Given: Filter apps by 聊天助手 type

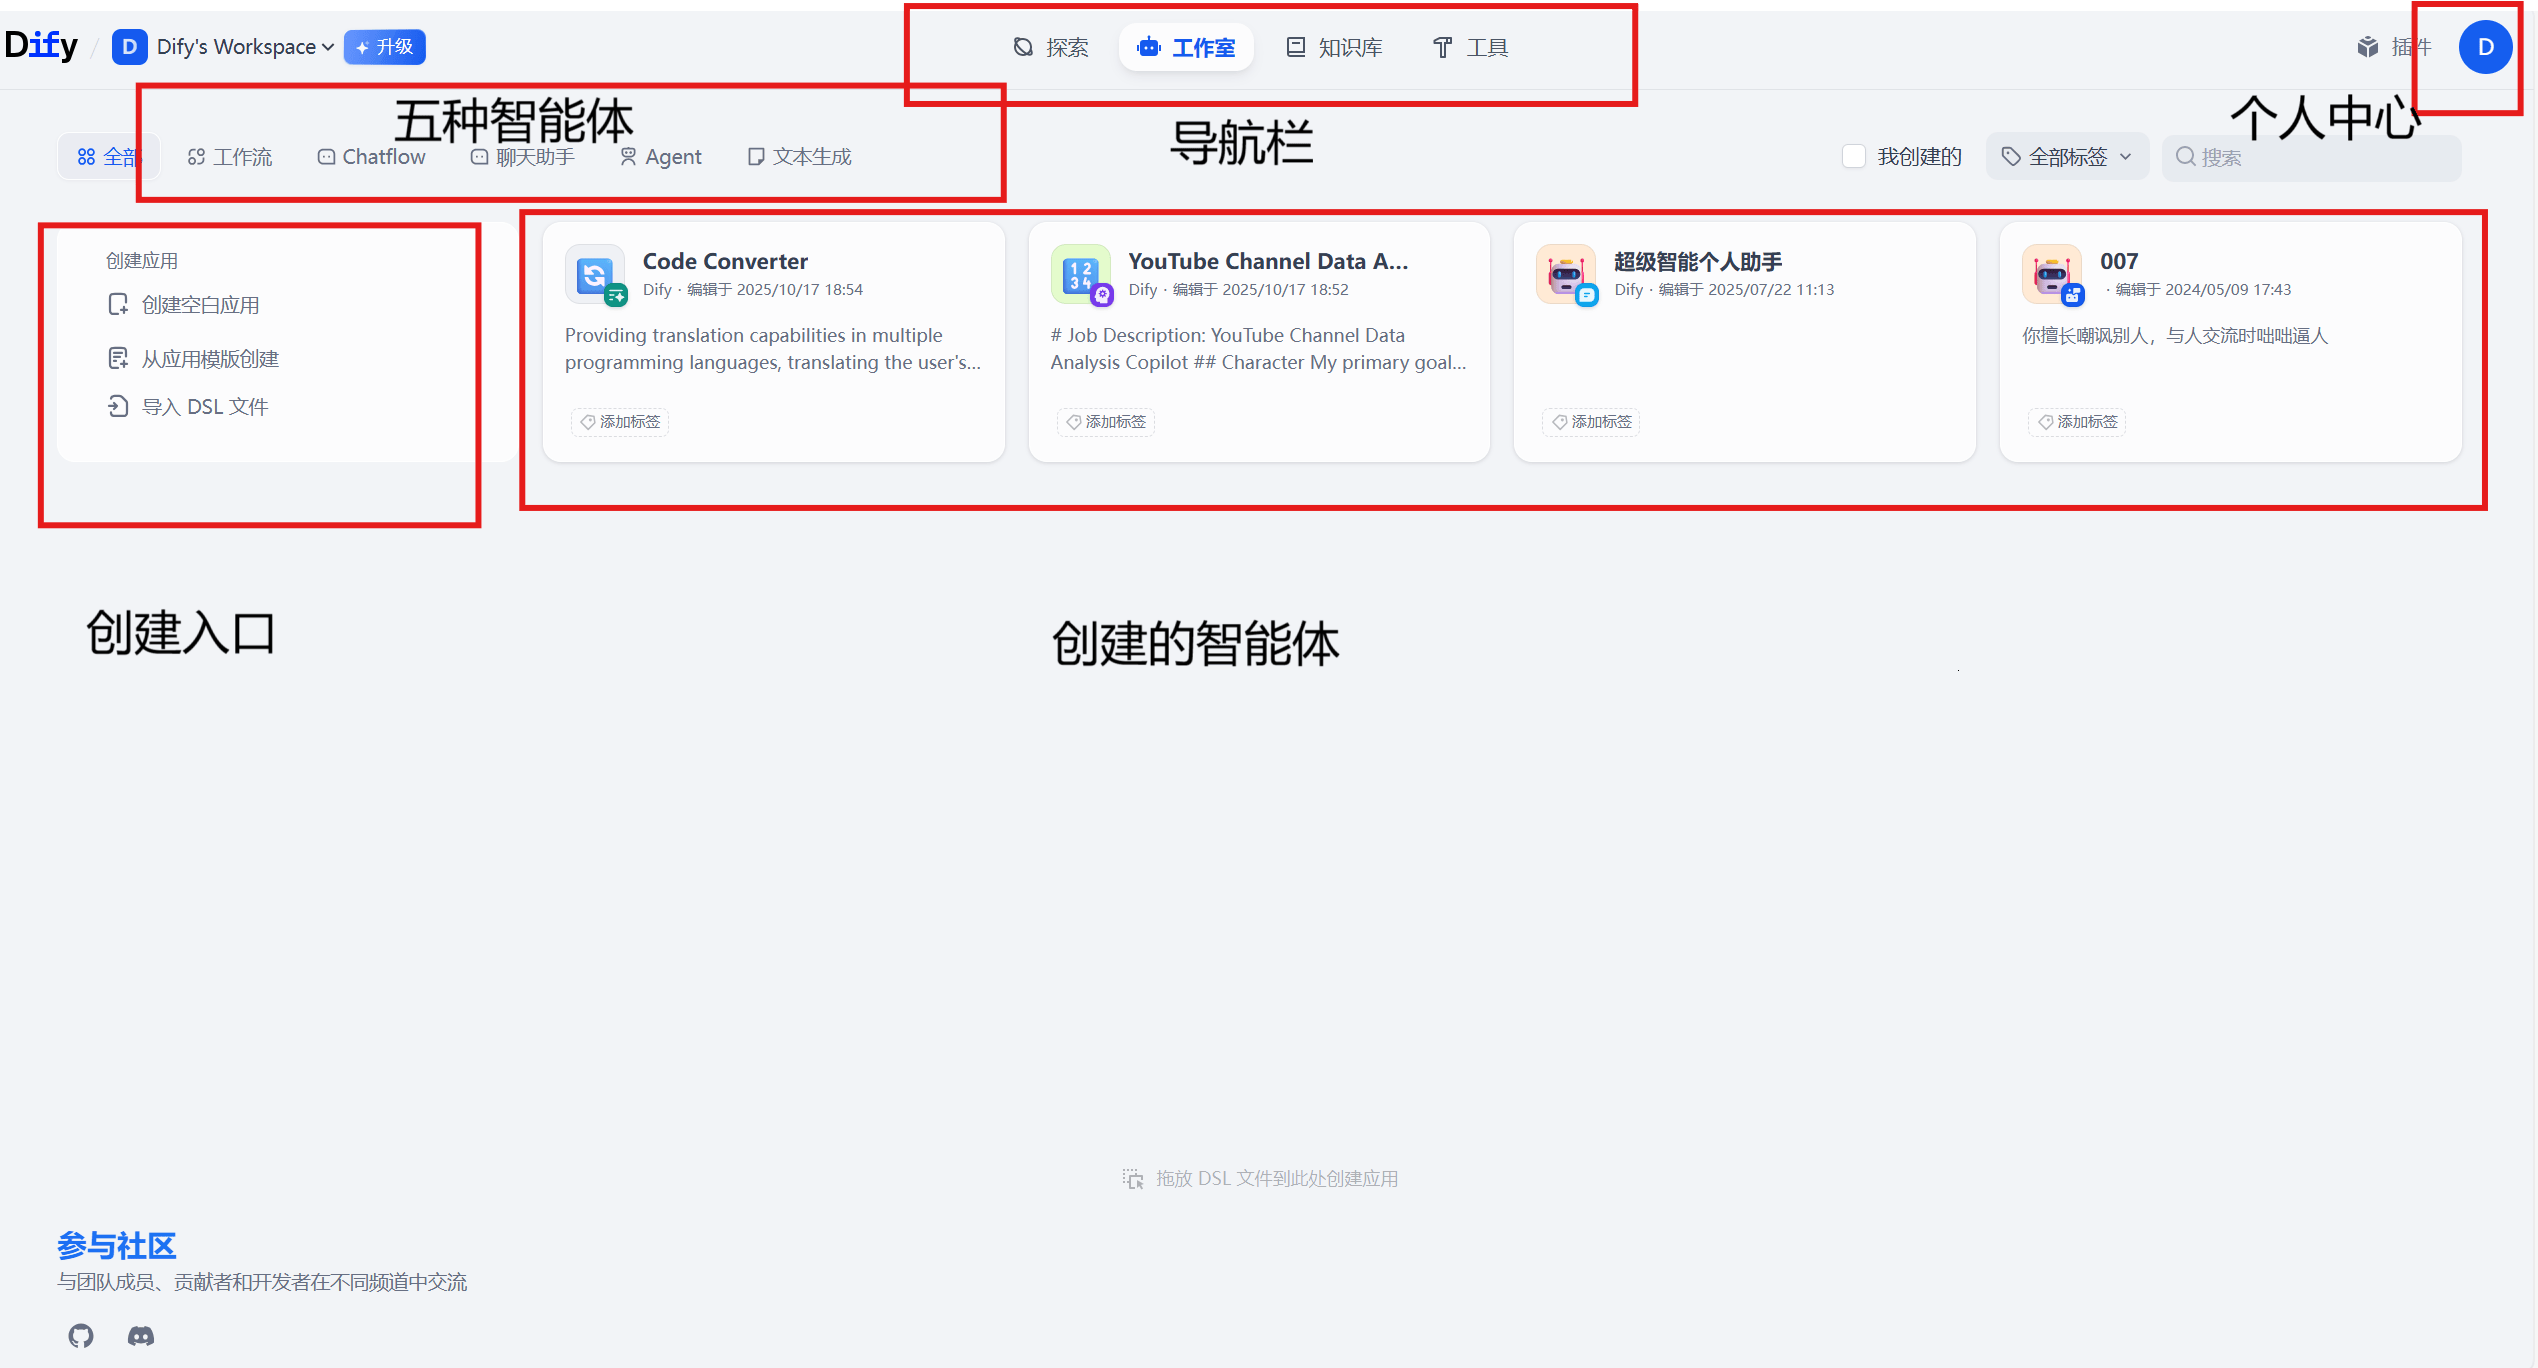Looking at the screenshot, I should 523,157.
